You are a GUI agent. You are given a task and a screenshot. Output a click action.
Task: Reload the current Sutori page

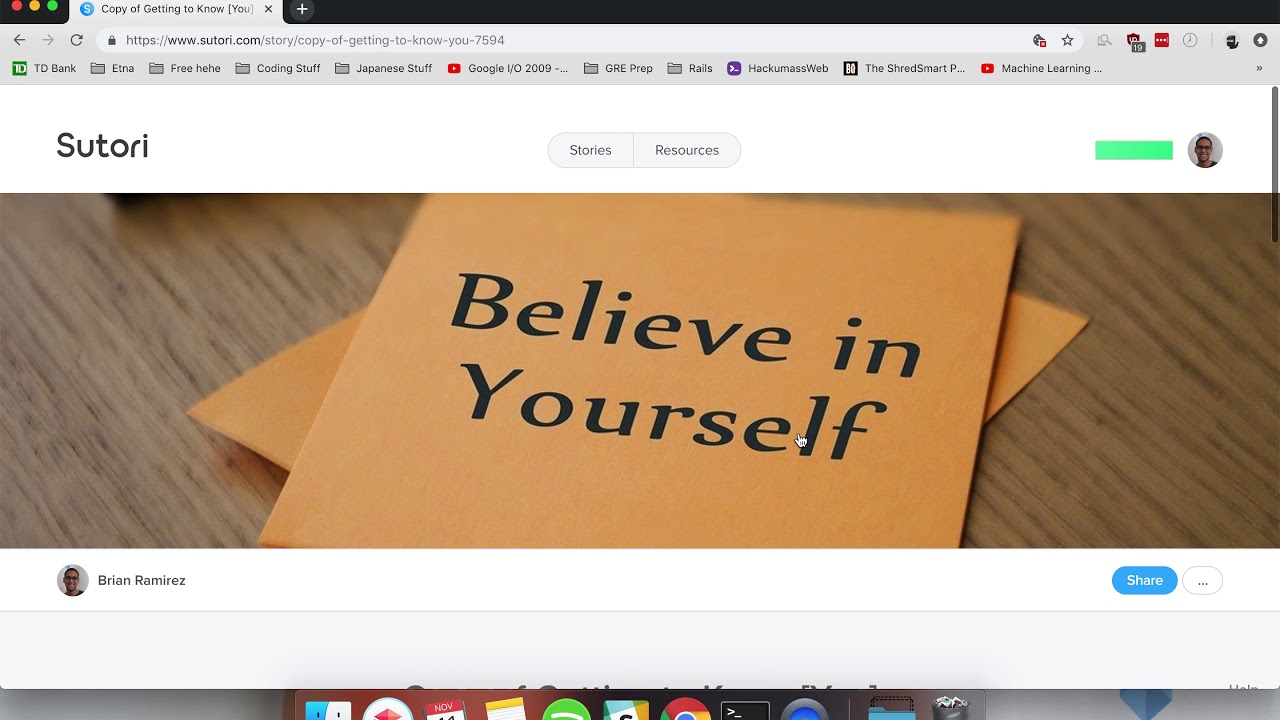pyautogui.click(x=76, y=40)
